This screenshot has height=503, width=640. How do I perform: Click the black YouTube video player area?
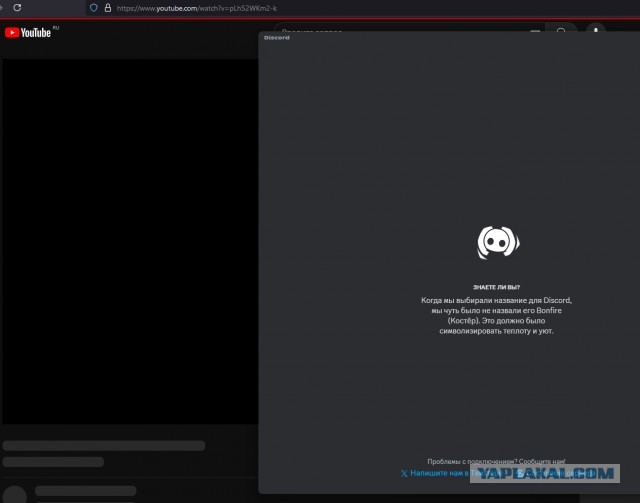point(130,241)
